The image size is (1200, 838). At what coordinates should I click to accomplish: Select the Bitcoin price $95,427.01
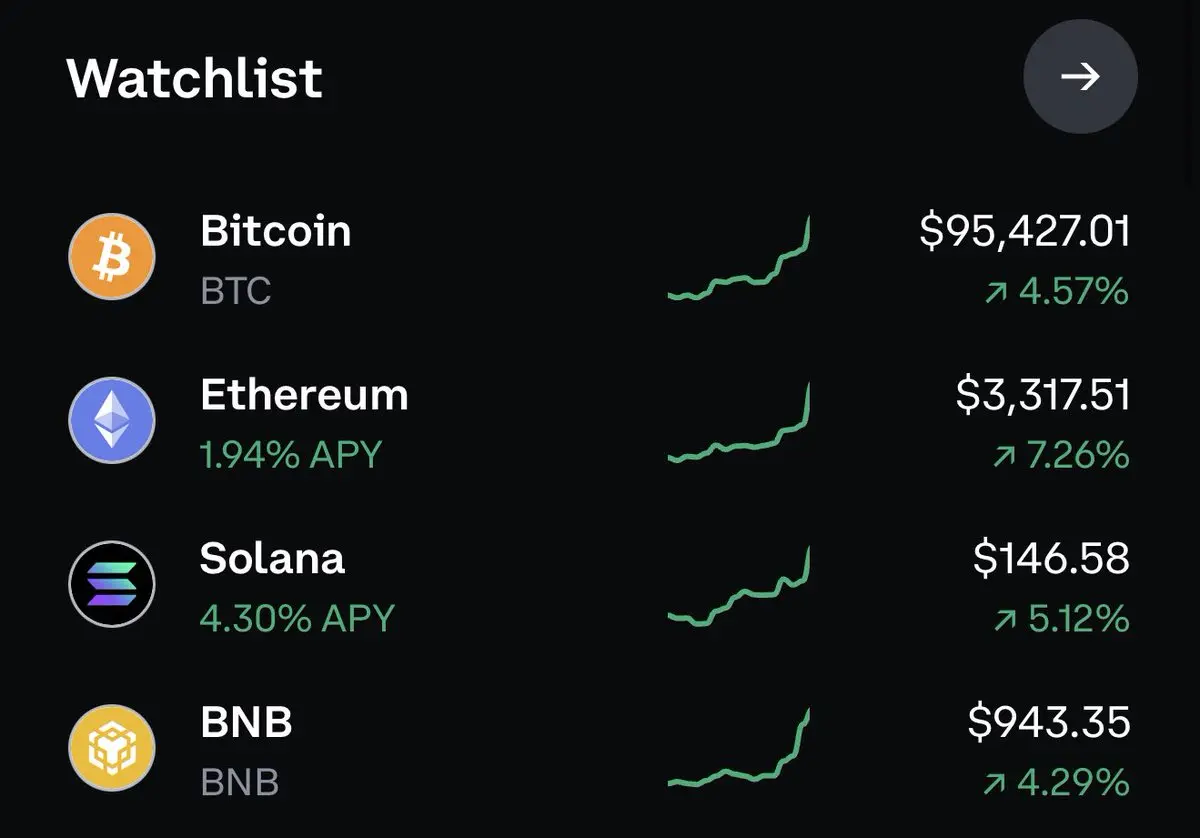[1025, 232]
